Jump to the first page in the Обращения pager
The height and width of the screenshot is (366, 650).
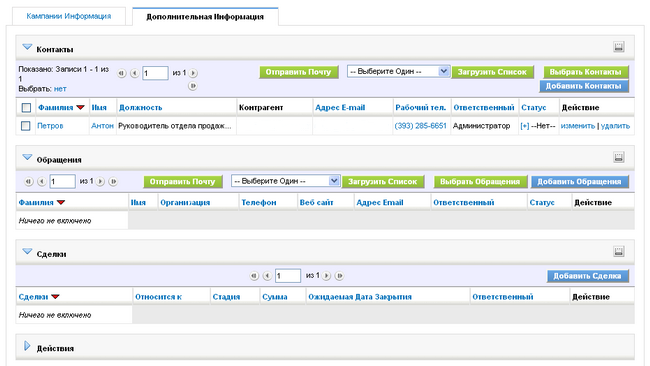click(x=28, y=182)
